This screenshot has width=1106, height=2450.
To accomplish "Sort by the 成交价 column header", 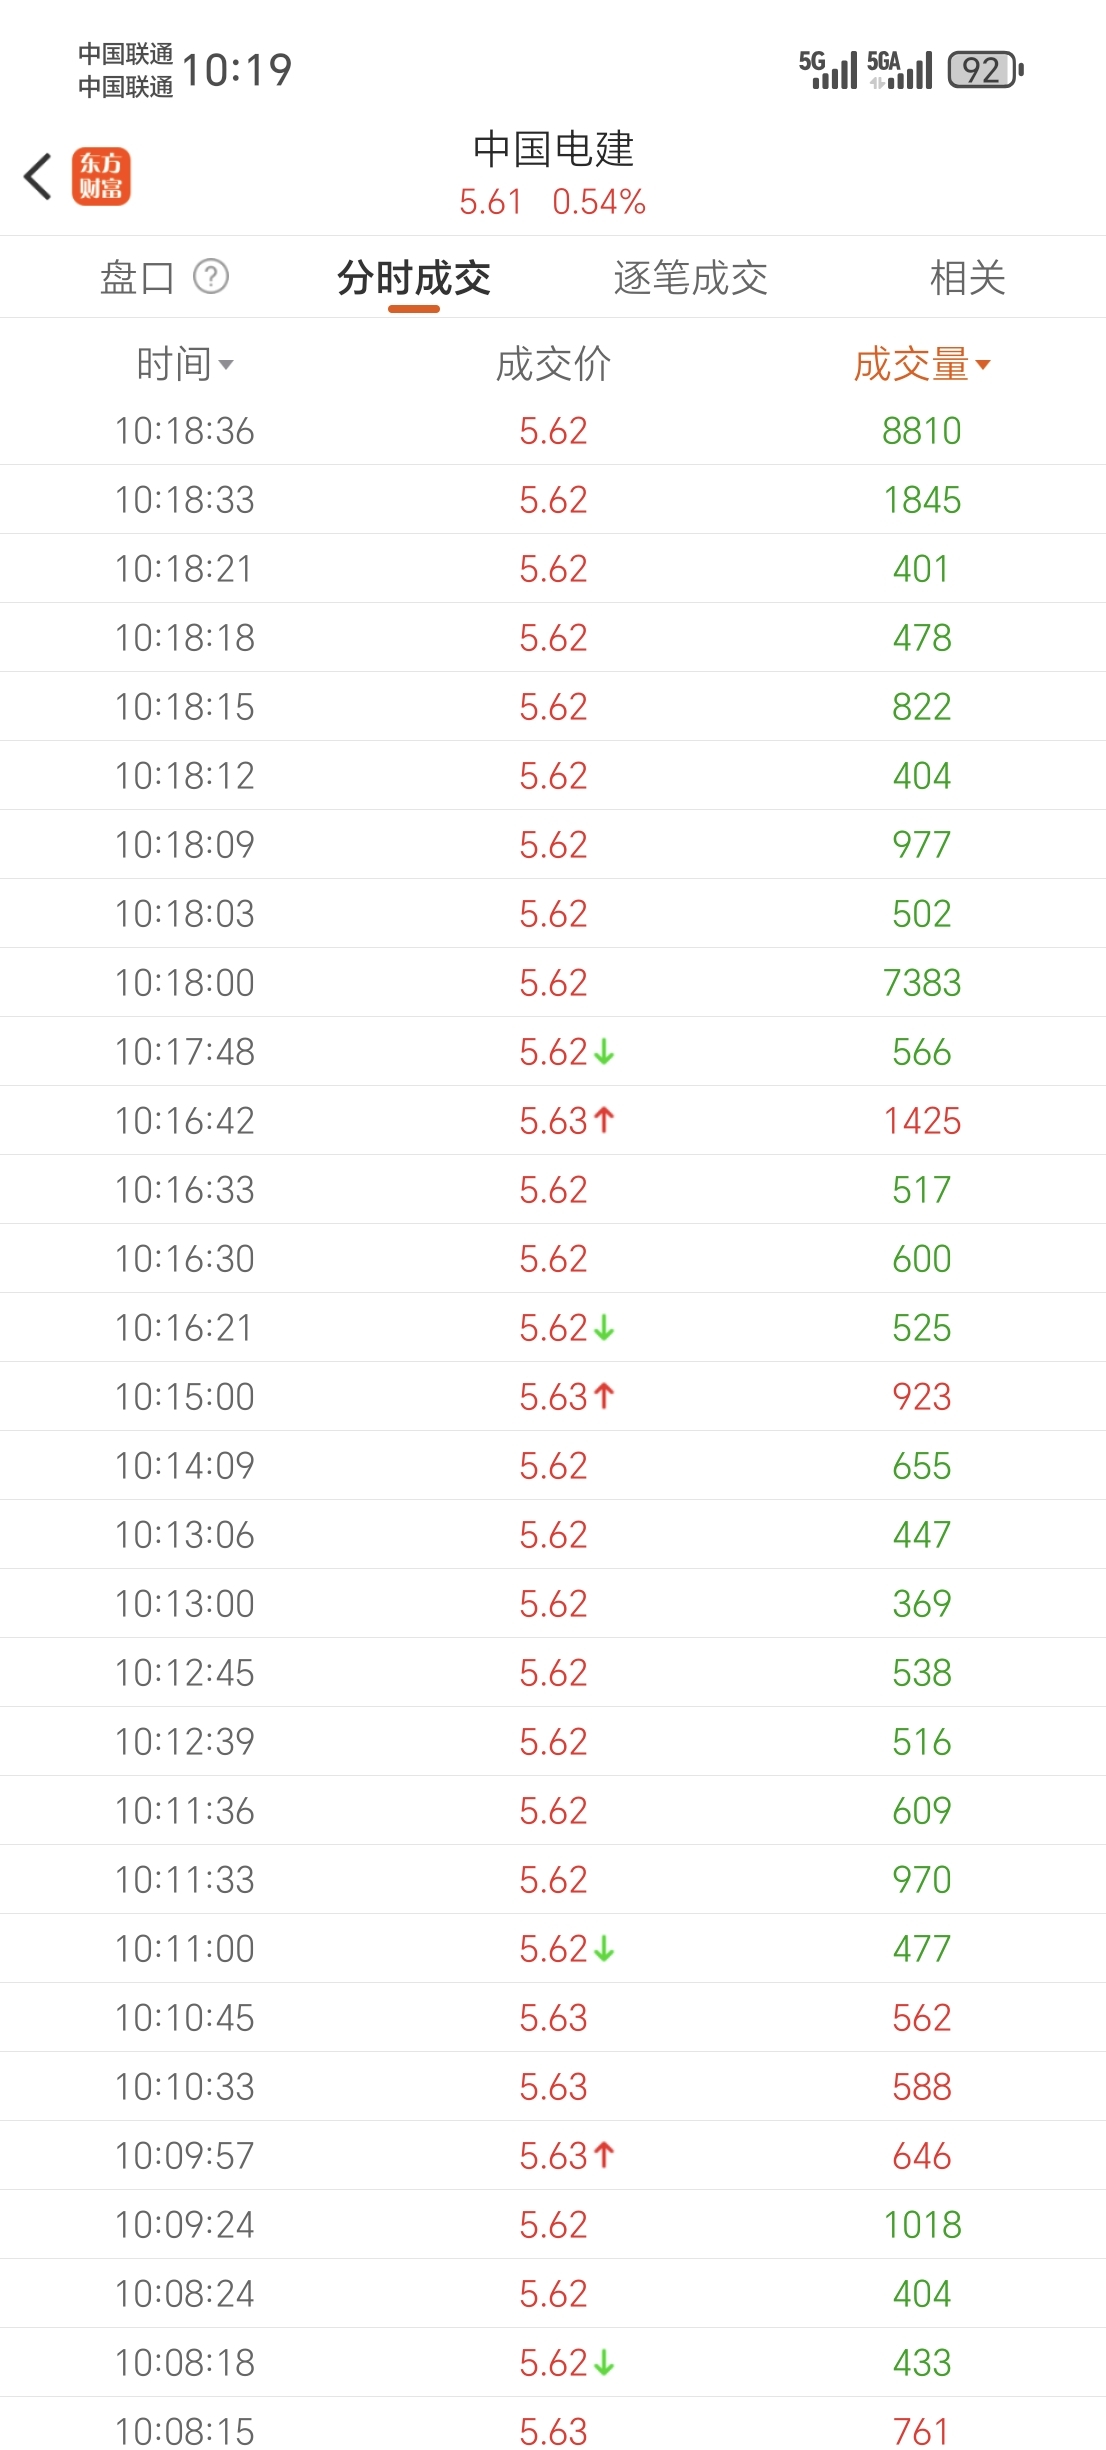I will 553,364.
